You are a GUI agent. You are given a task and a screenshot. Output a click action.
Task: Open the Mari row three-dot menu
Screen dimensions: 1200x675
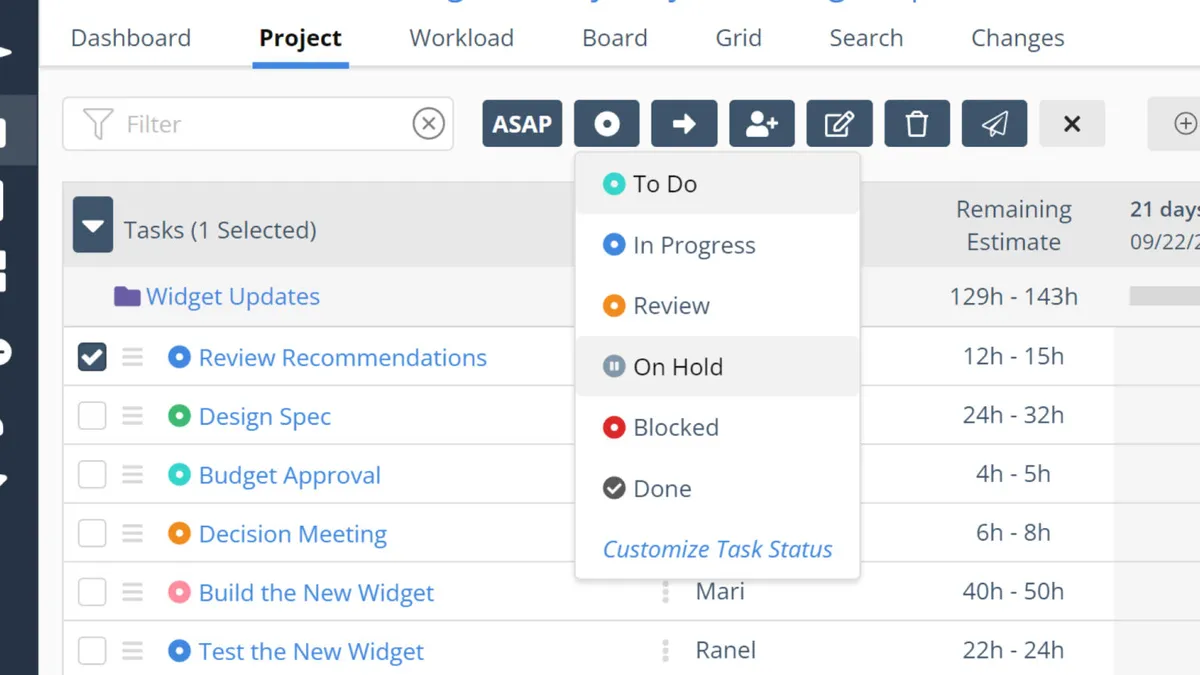click(665, 592)
